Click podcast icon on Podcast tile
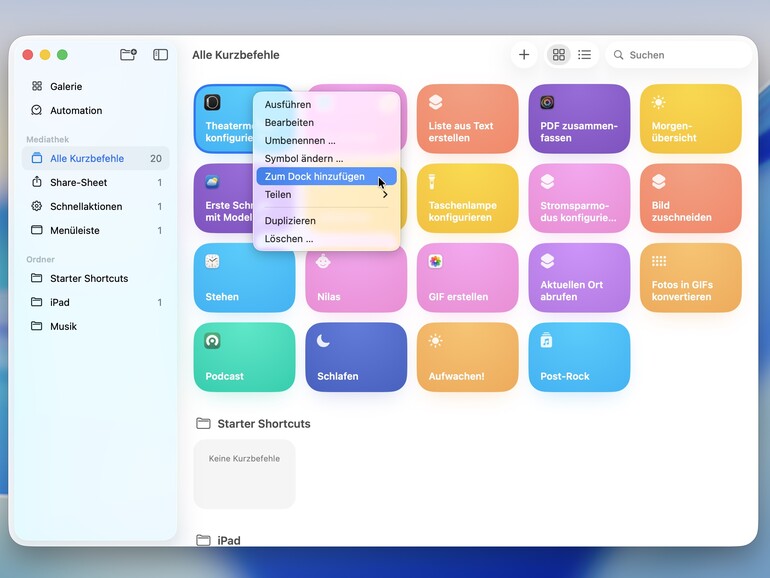770x578 pixels. click(212, 341)
